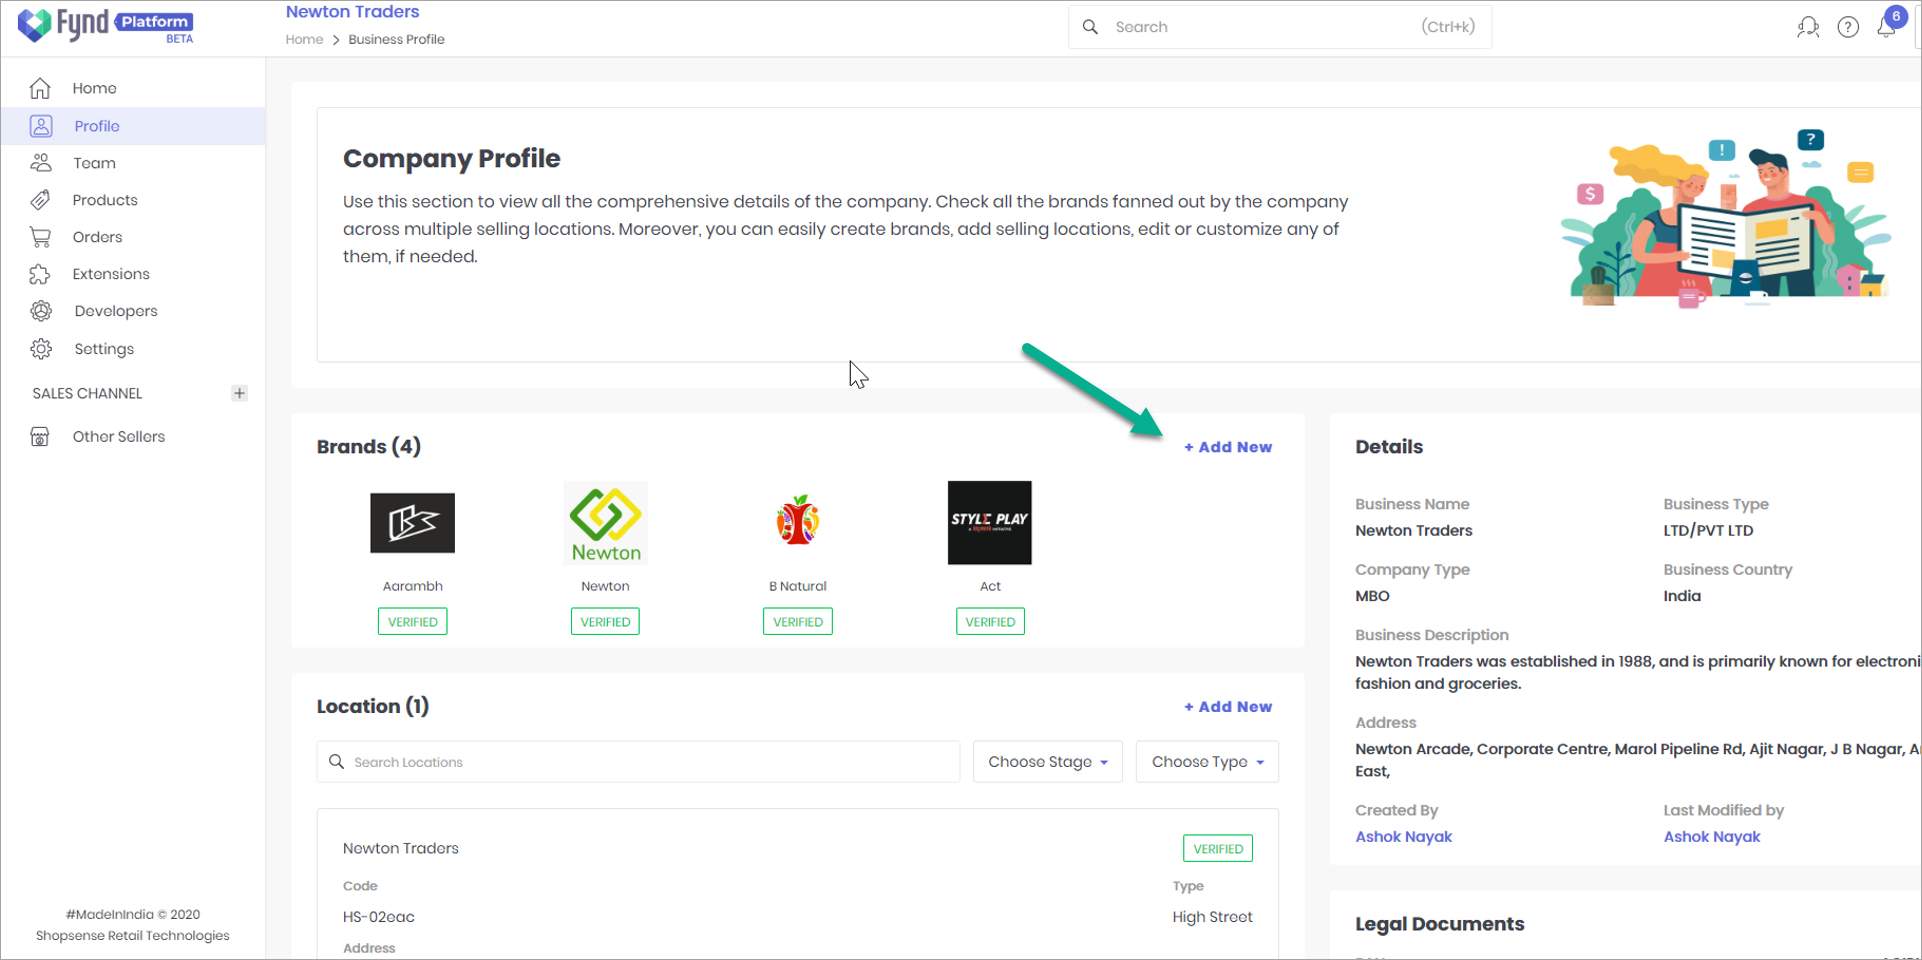Add a new brand
Image resolution: width=1922 pixels, height=960 pixels.
[x=1228, y=447]
